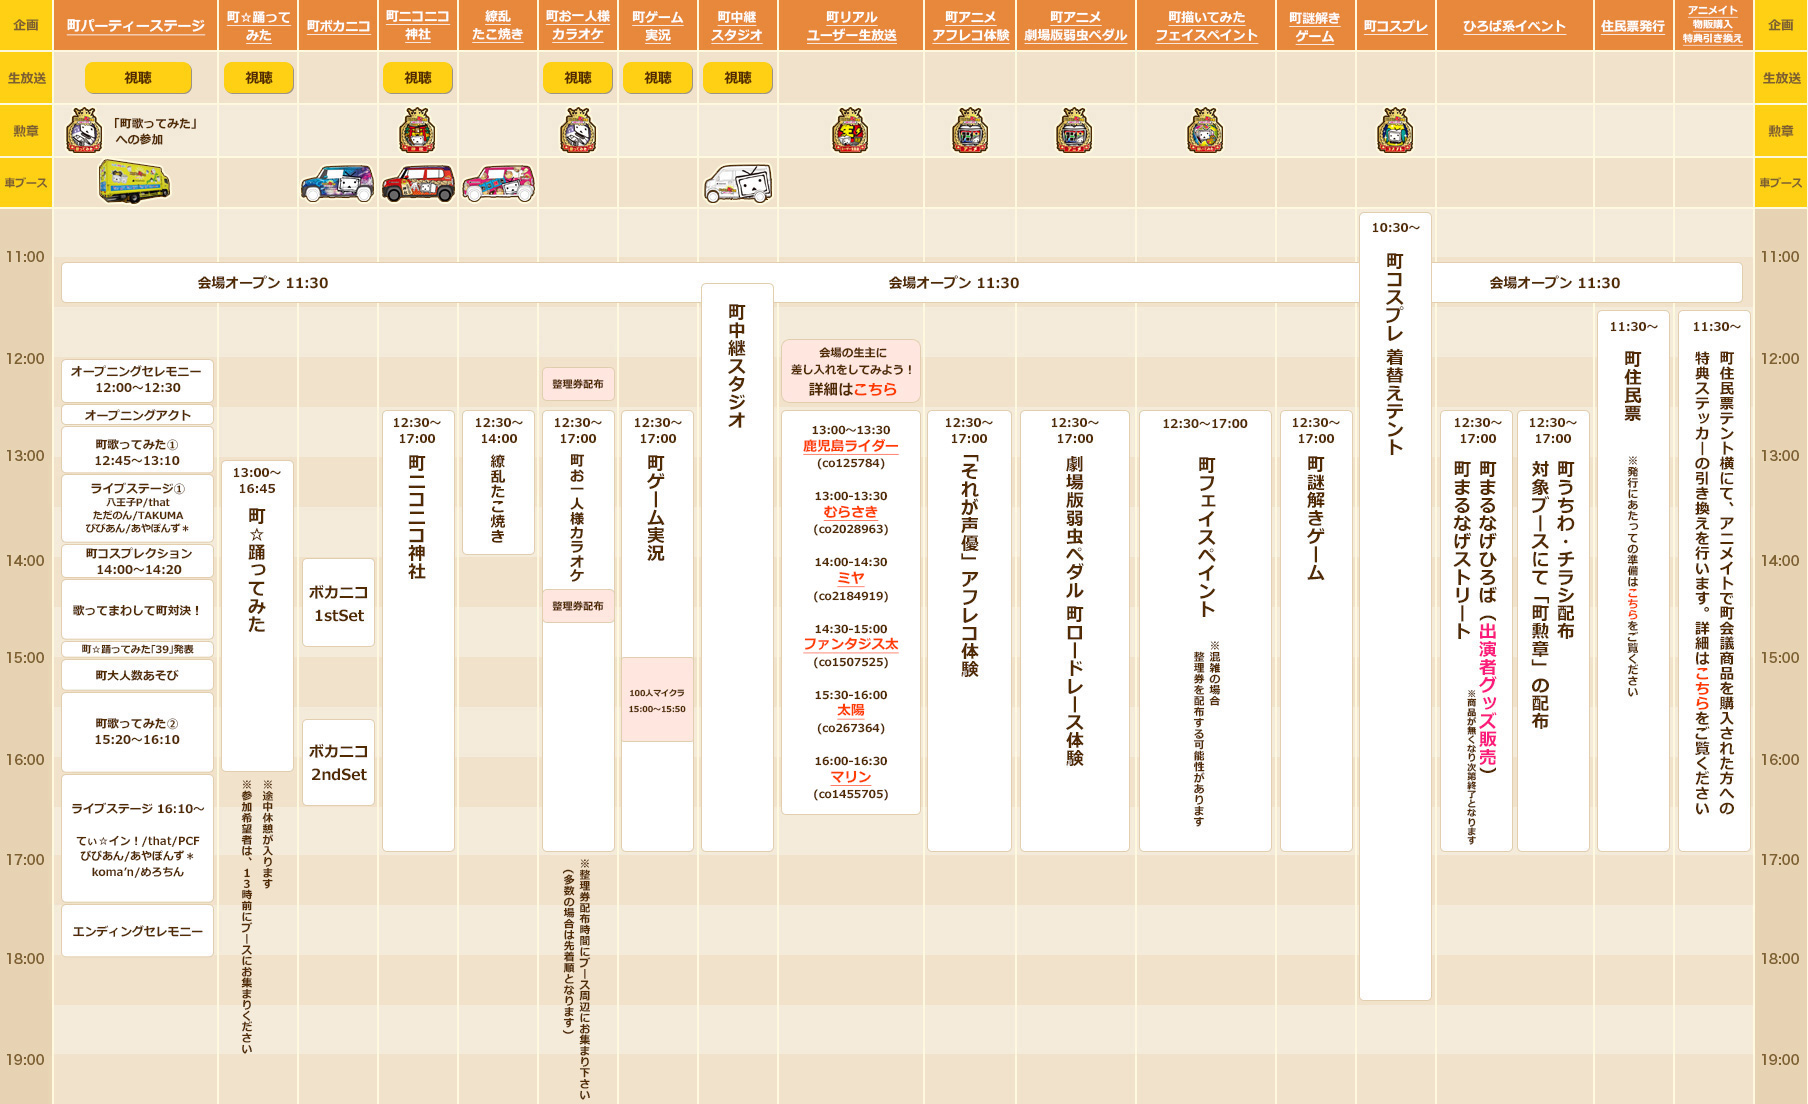Click the medal icon under 町描いてみたフェイスペイント
The width and height of the screenshot is (1808, 1104).
pos(1205,131)
